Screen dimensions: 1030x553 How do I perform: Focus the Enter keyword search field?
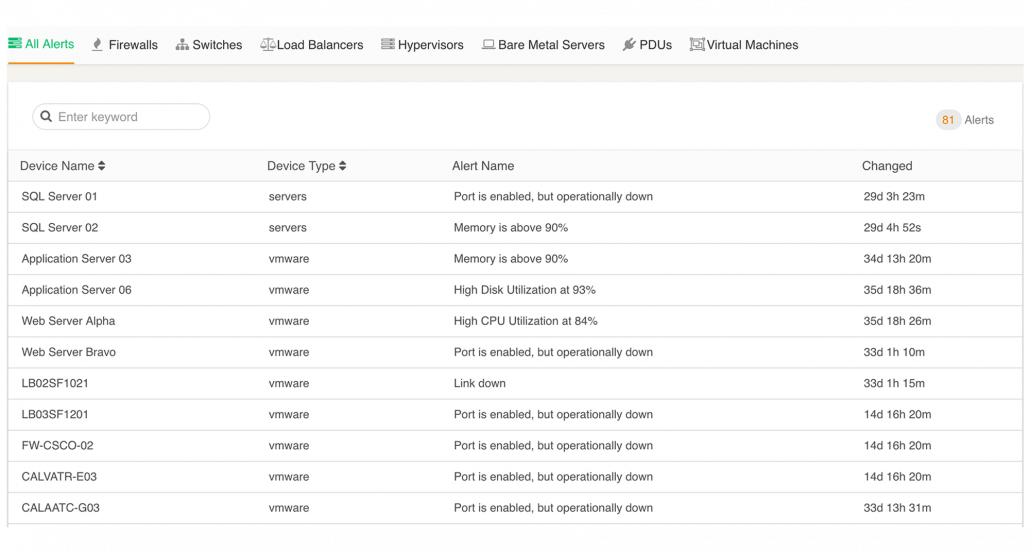coord(121,116)
